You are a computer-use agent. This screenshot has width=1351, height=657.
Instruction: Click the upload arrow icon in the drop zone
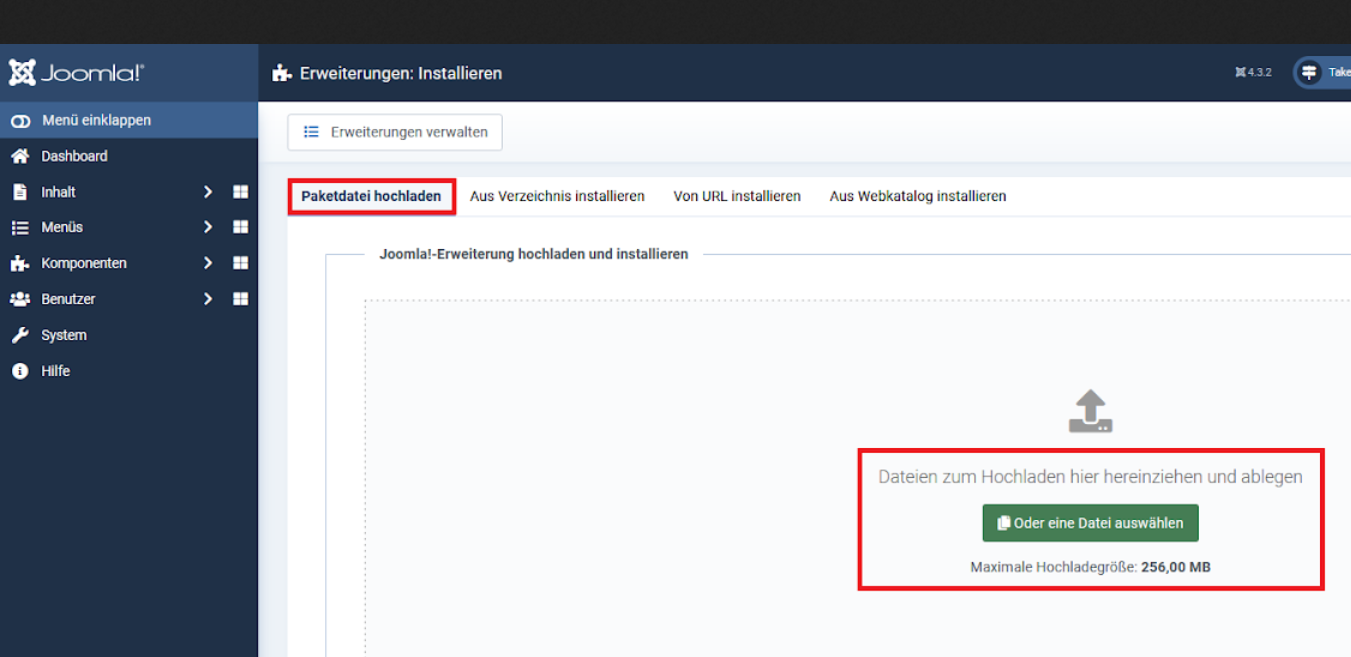(1090, 410)
